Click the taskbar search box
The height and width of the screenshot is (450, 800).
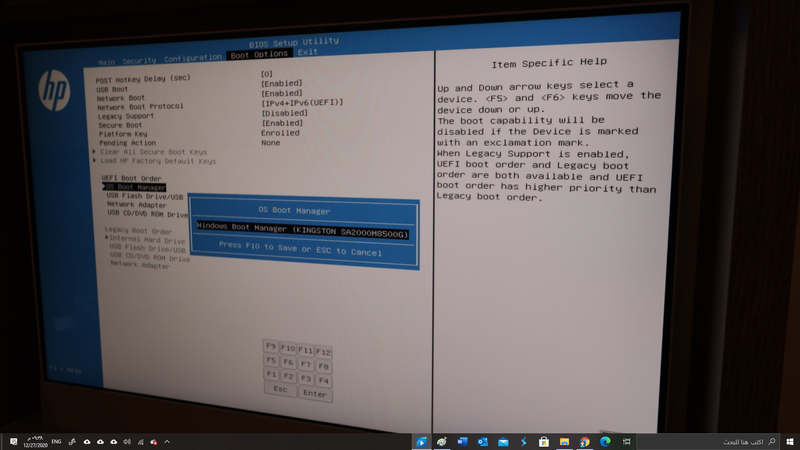pyautogui.click(x=709, y=442)
